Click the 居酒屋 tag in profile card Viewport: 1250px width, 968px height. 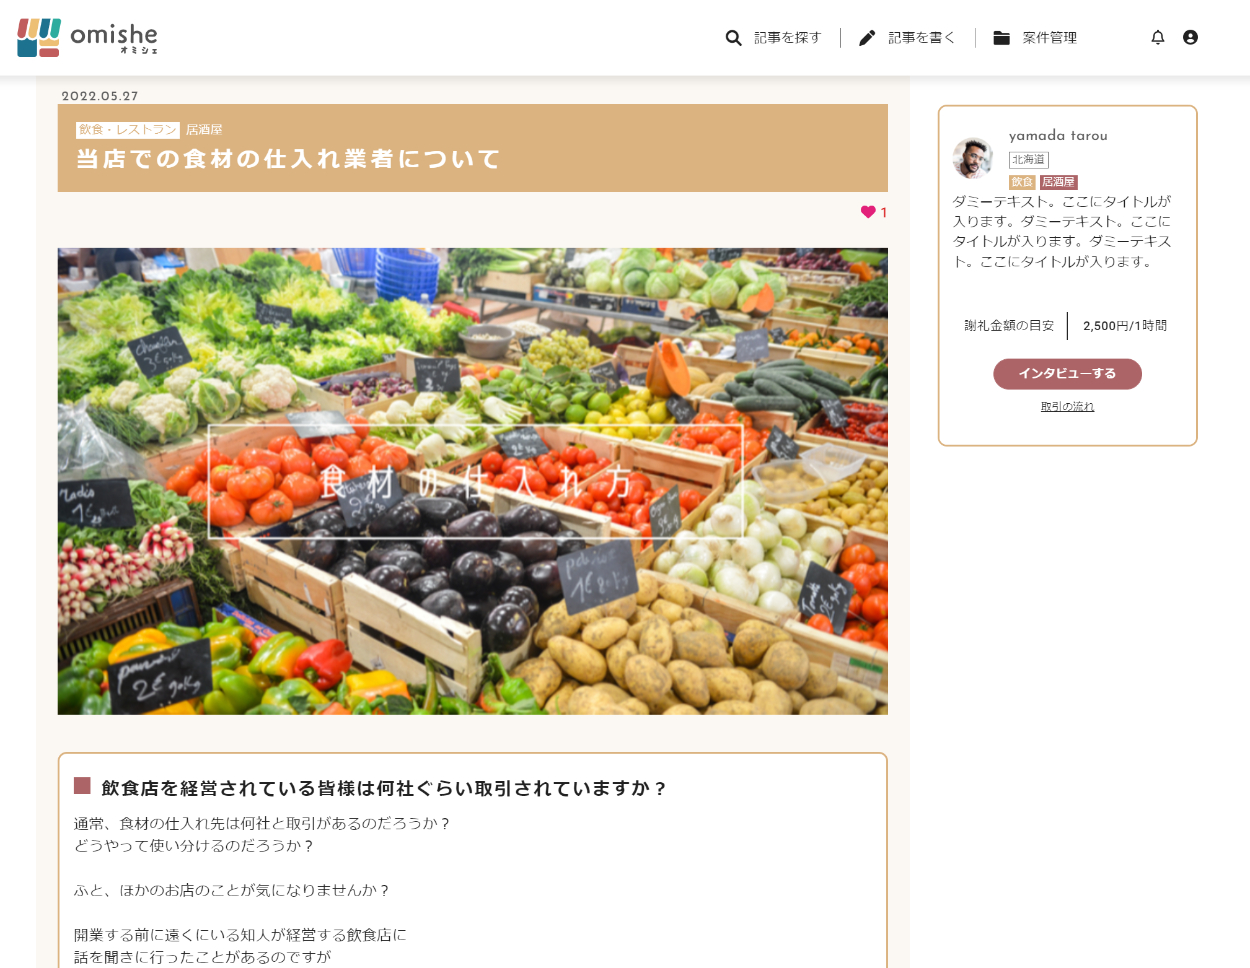[1058, 182]
